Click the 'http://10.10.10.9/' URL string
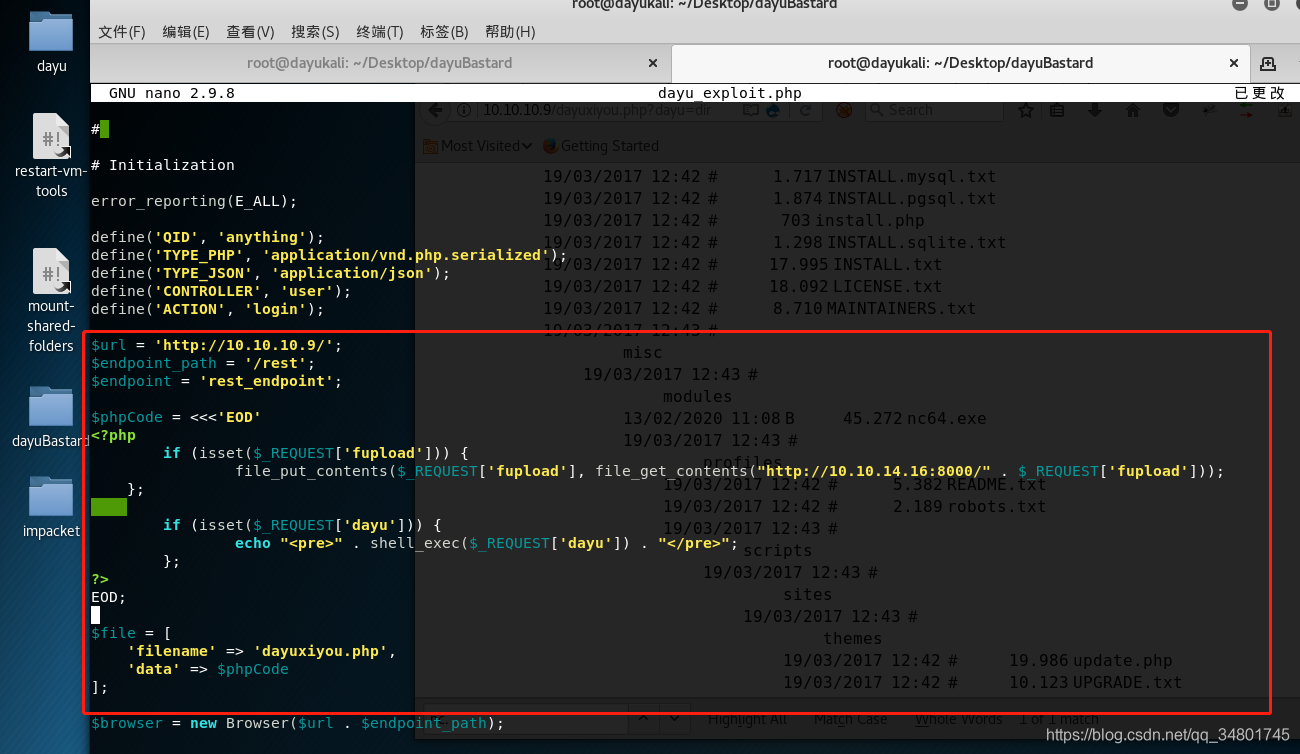Image resolution: width=1300 pixels, height=754 pixels. (244, 345)
